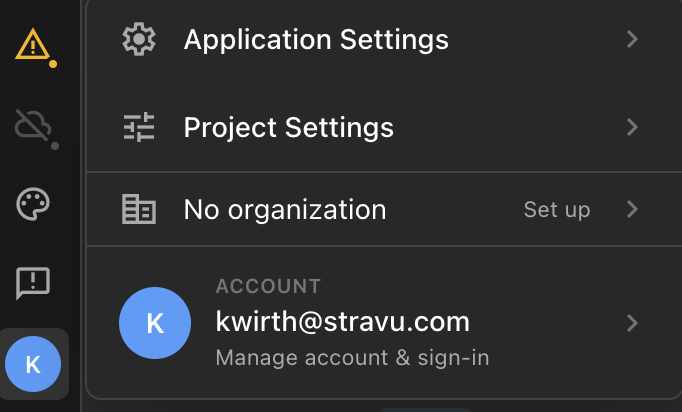Viewport: 682px width, 412px height.
Task: Click the crossed-out cloud sync icon
Action: (33, 125)
